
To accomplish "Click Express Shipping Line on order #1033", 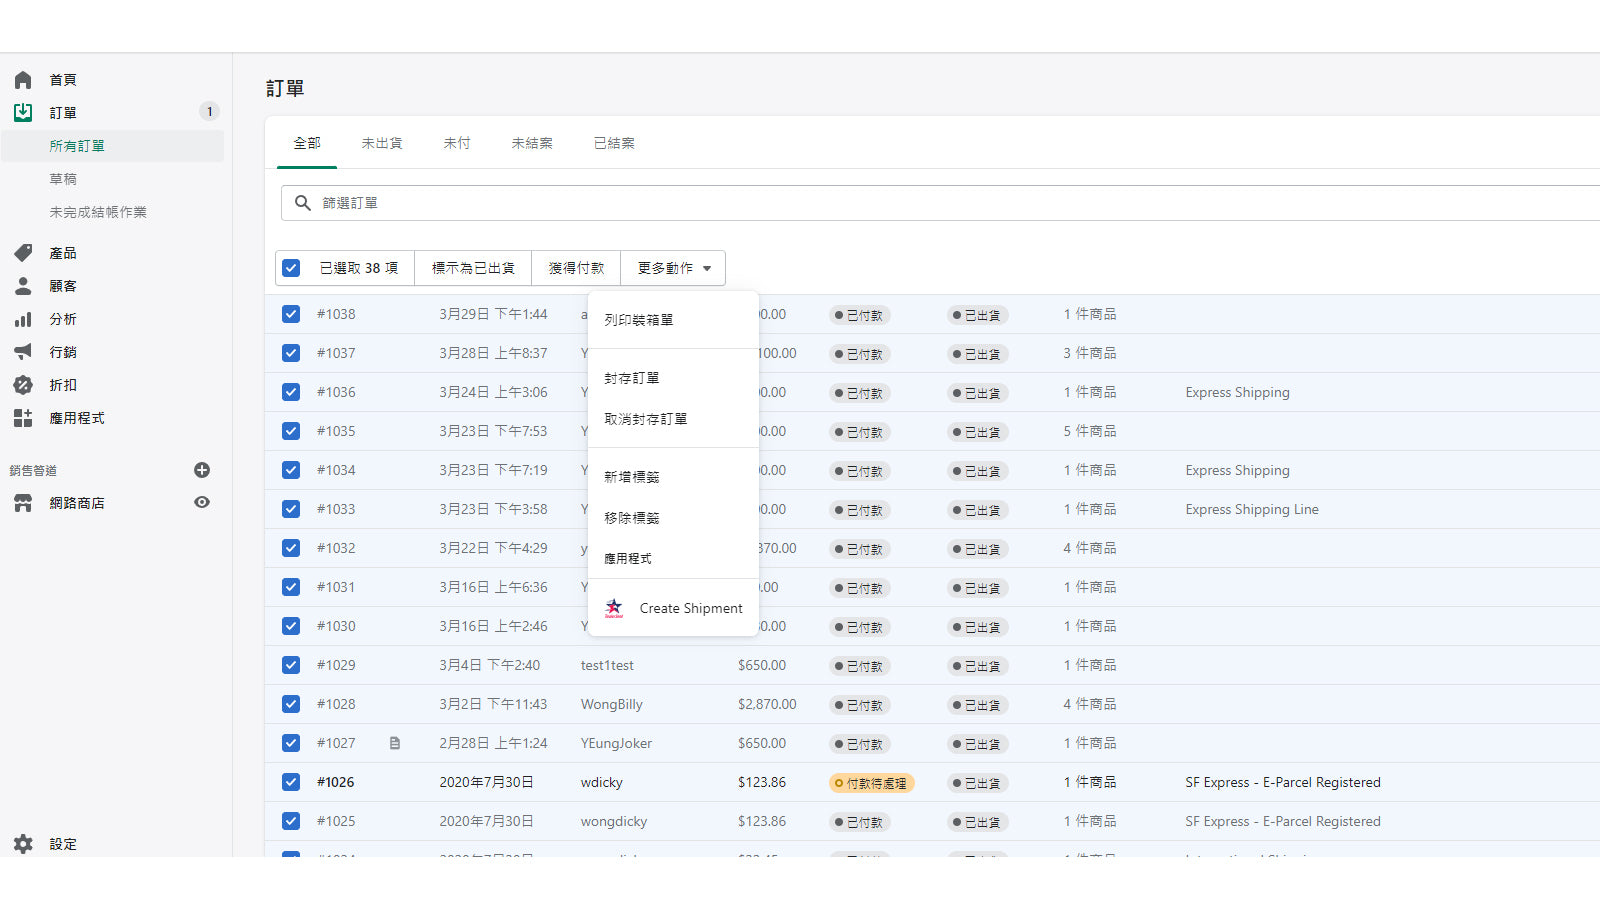I will click(x=1252, y=509).
